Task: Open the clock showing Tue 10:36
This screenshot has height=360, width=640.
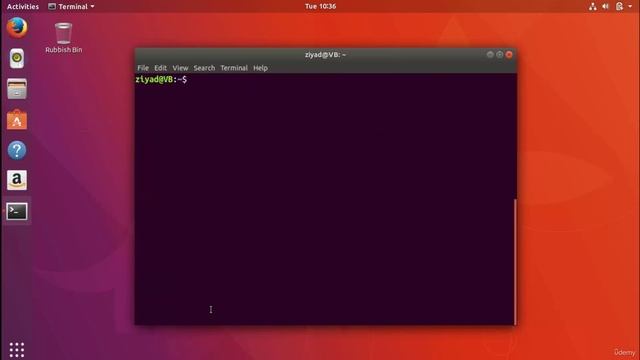Action: point(320,7)
